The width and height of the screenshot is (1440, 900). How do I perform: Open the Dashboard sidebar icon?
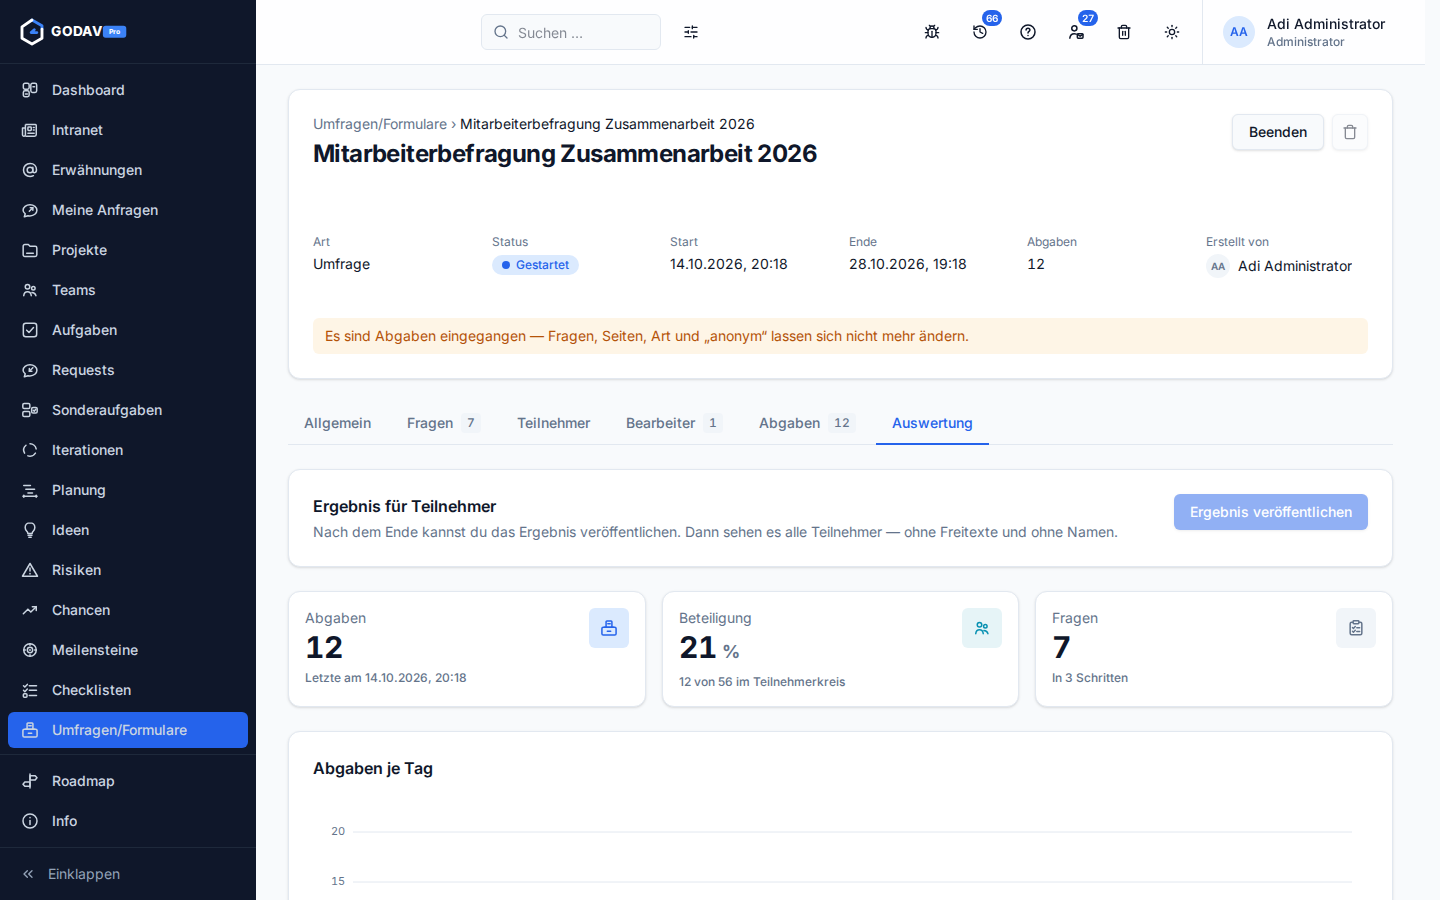click(x=30, y=90)
